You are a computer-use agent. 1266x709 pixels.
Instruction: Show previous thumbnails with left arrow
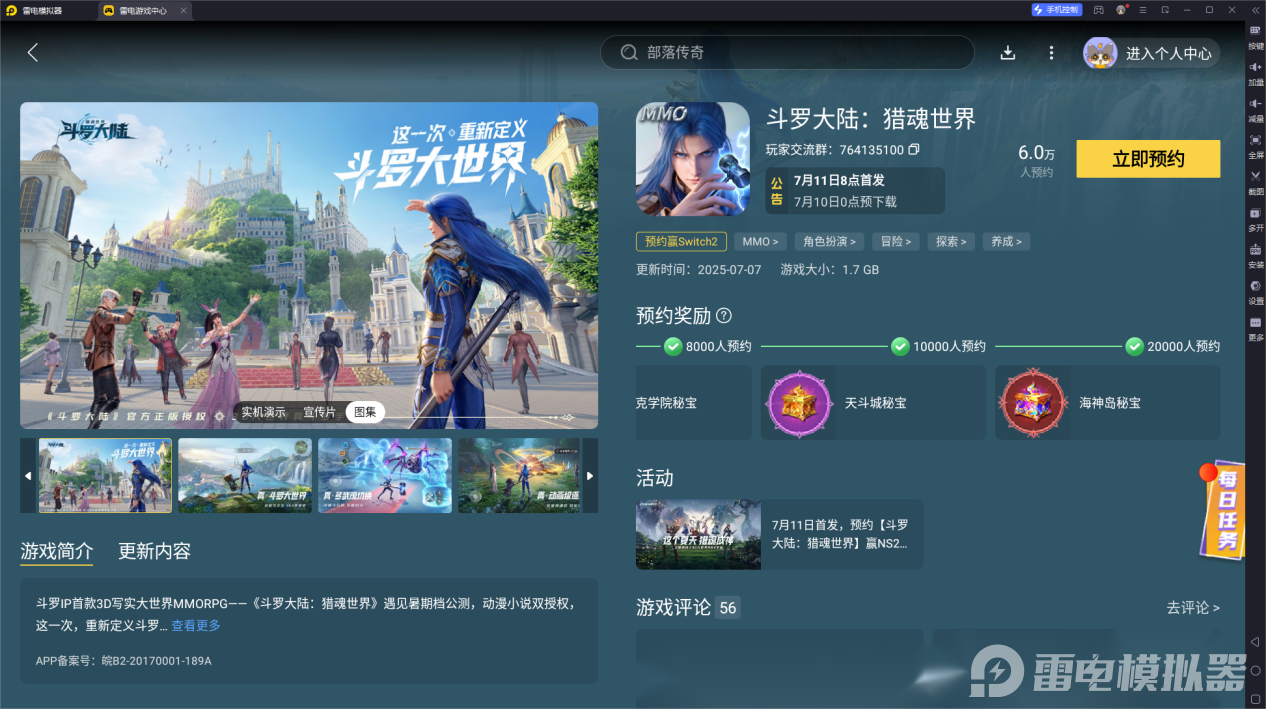click(x=28, y=476)
